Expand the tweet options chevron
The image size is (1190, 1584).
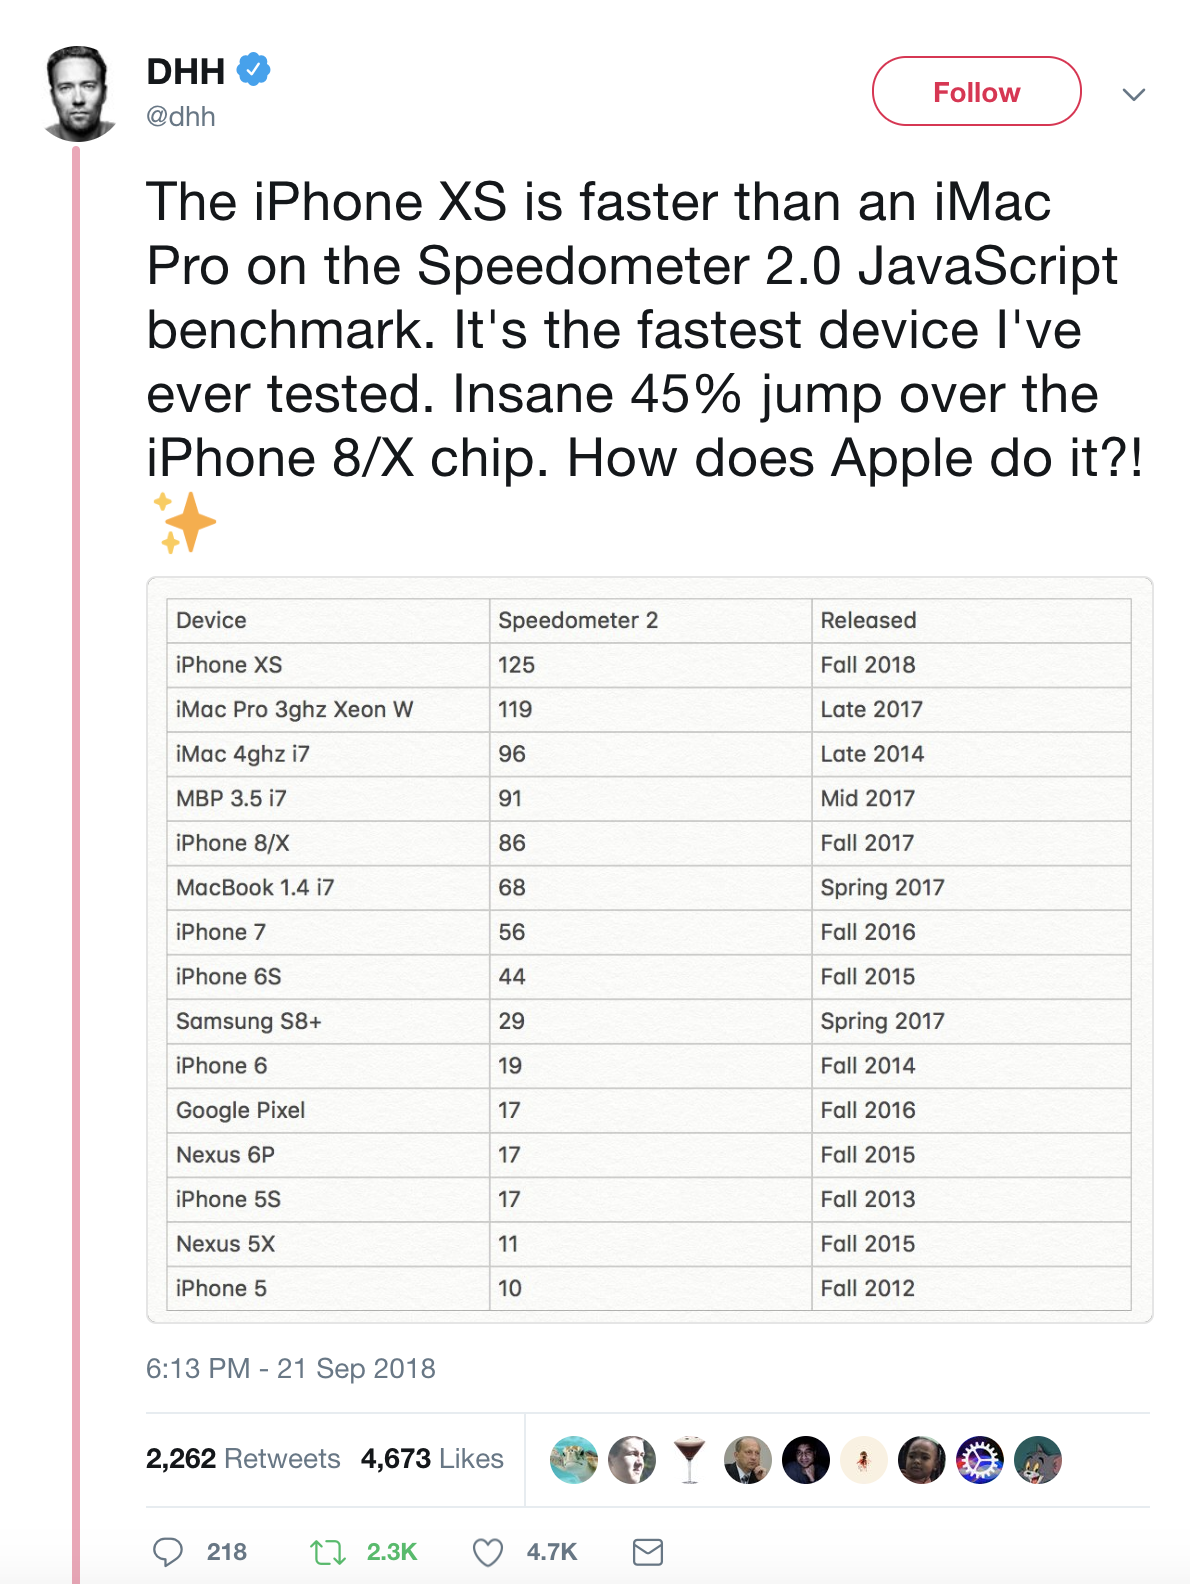[x=1132, y=94]
